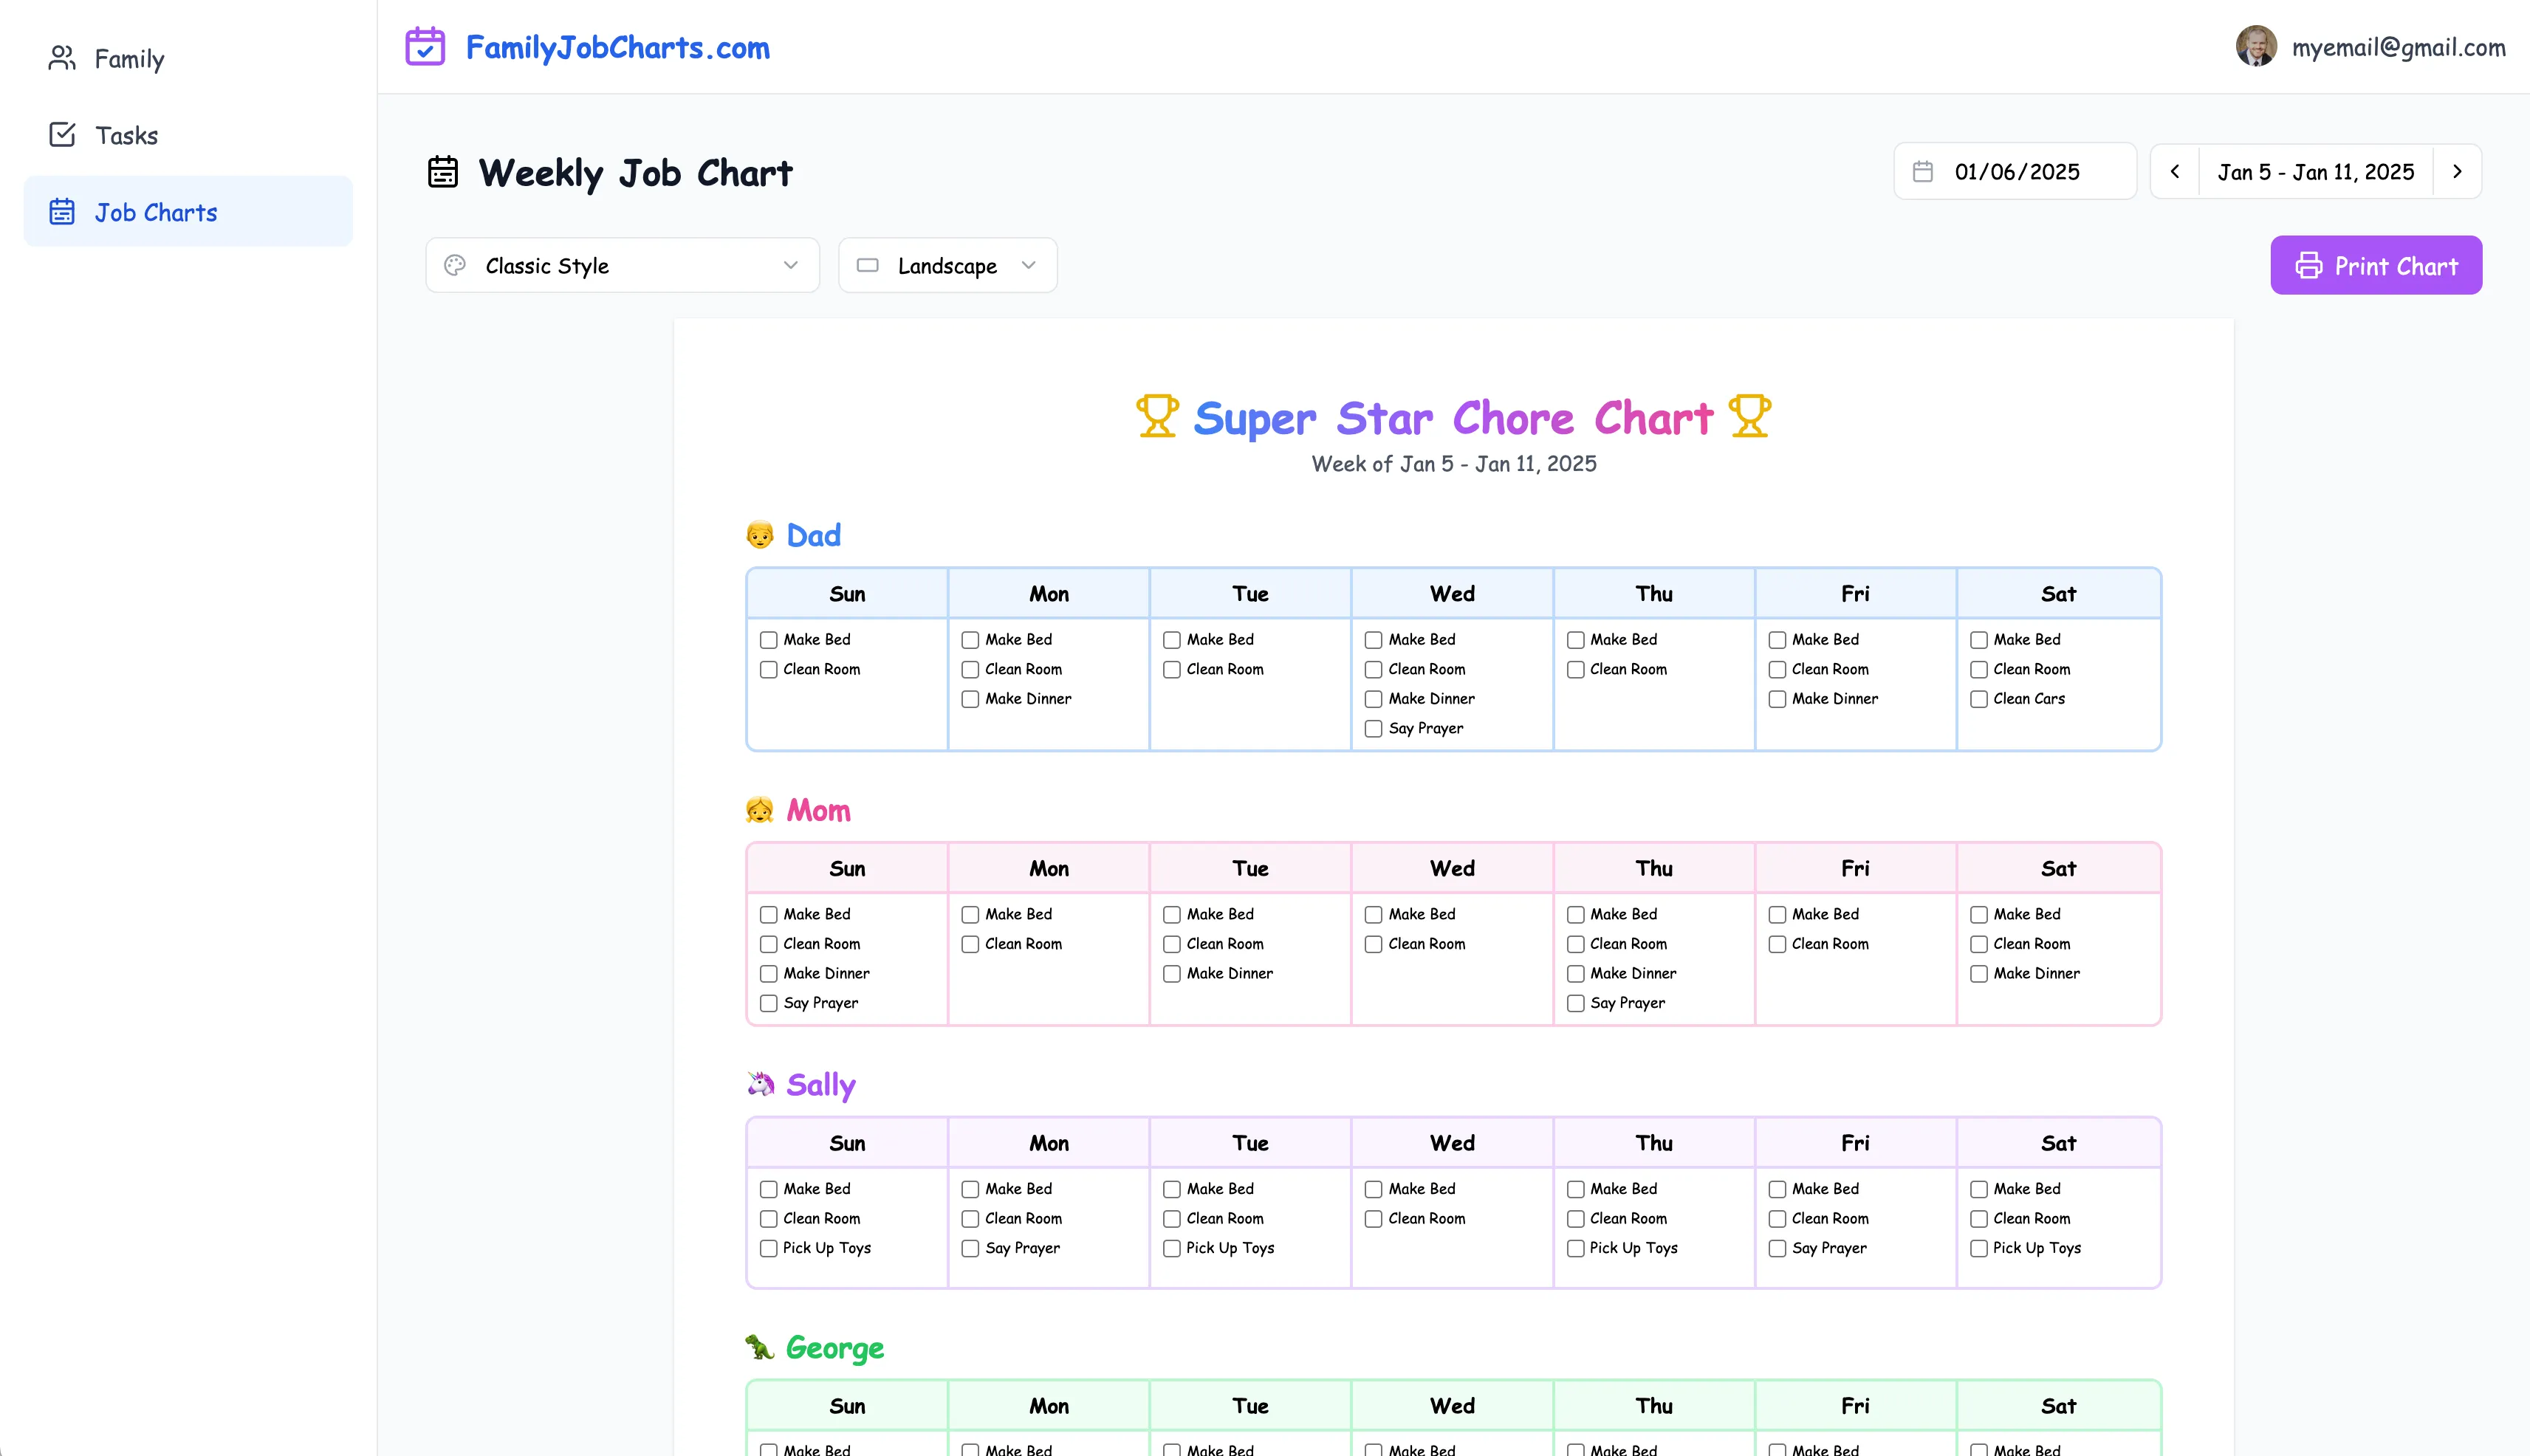Open the Classic Style dropdown
2530x1456 pixels.
[622, 265]
